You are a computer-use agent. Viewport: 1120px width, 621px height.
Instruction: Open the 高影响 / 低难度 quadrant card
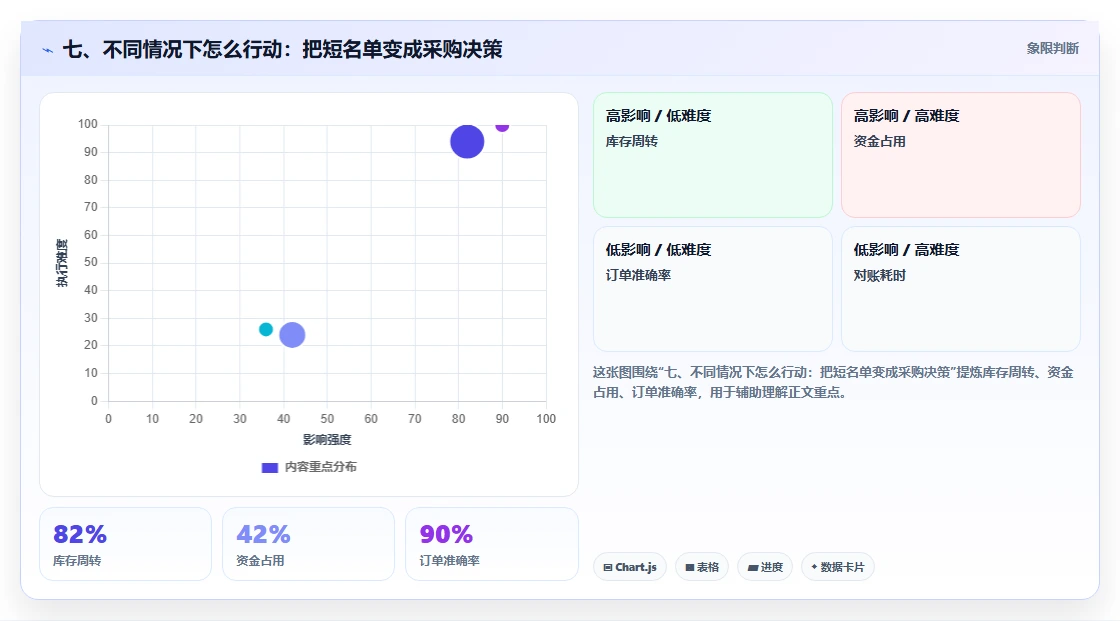[713, 155]
